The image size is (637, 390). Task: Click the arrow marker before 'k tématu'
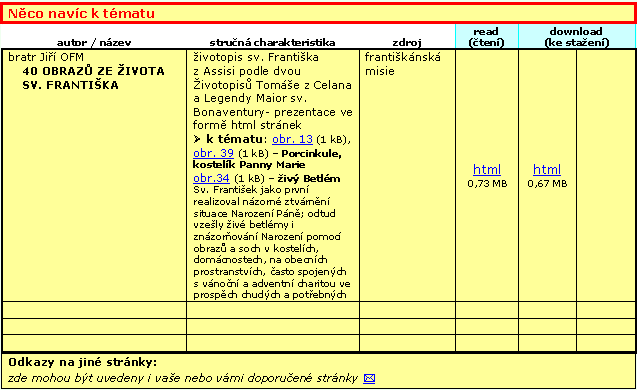click(x=197, y=139)
